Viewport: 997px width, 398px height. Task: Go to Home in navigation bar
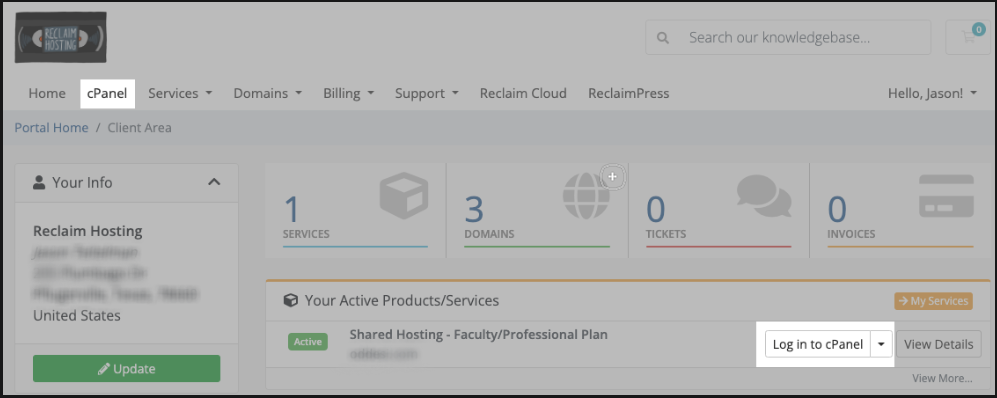click(x=47, y=93)
